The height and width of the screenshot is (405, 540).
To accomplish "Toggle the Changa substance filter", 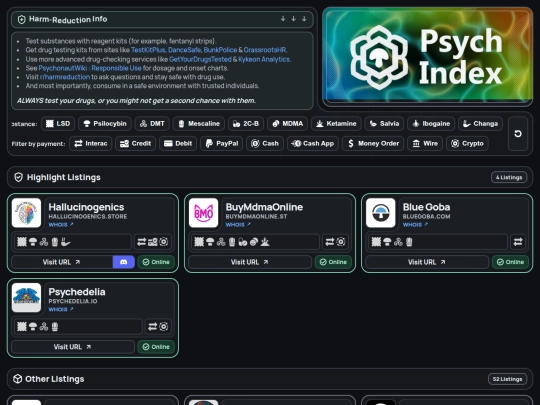I will (x=480, y=124).
